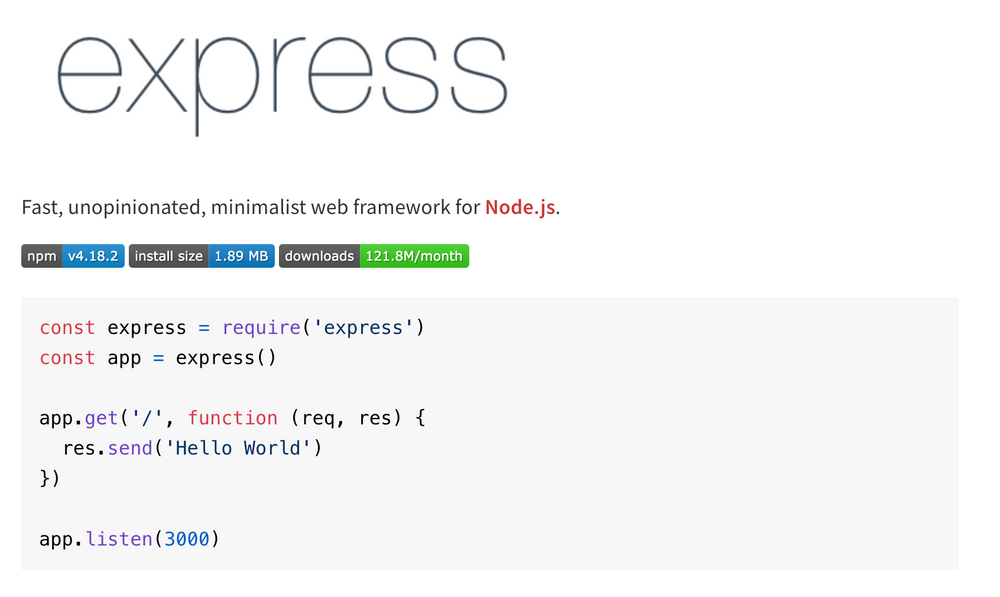Screen dimensions: 1000x597
Task: Click the const keyword in the first line
Action: click(x=66, y=327)
